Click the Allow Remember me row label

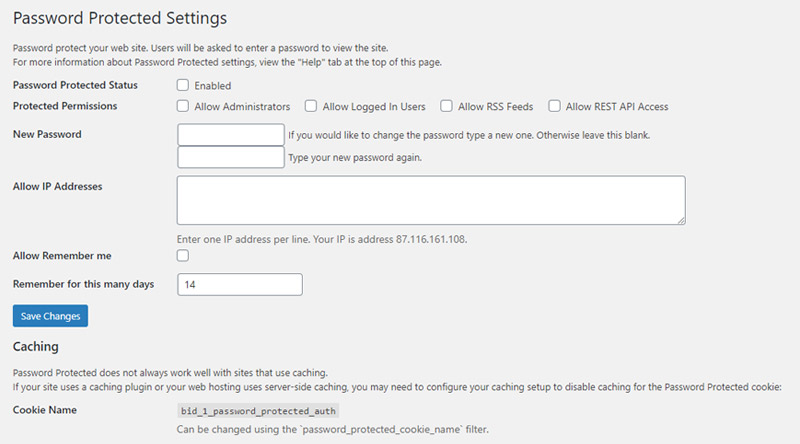pos(62,256)
